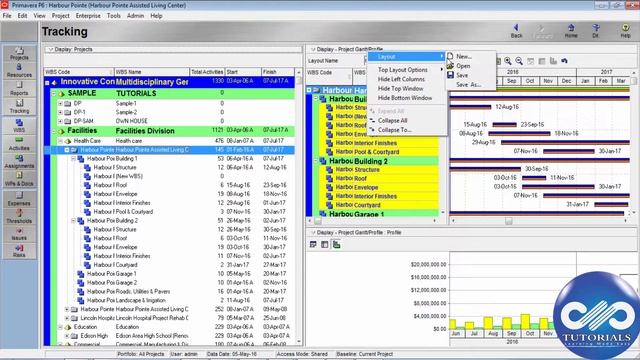Open the Issues view from sidebar
Viewport: 640px width, 360px height.
tap(19, 234)
